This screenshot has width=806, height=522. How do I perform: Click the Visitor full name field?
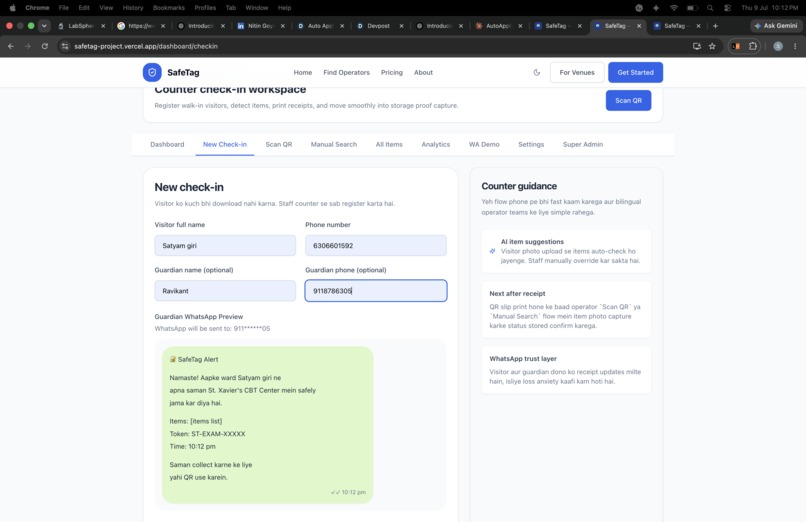tap(225, 246)
